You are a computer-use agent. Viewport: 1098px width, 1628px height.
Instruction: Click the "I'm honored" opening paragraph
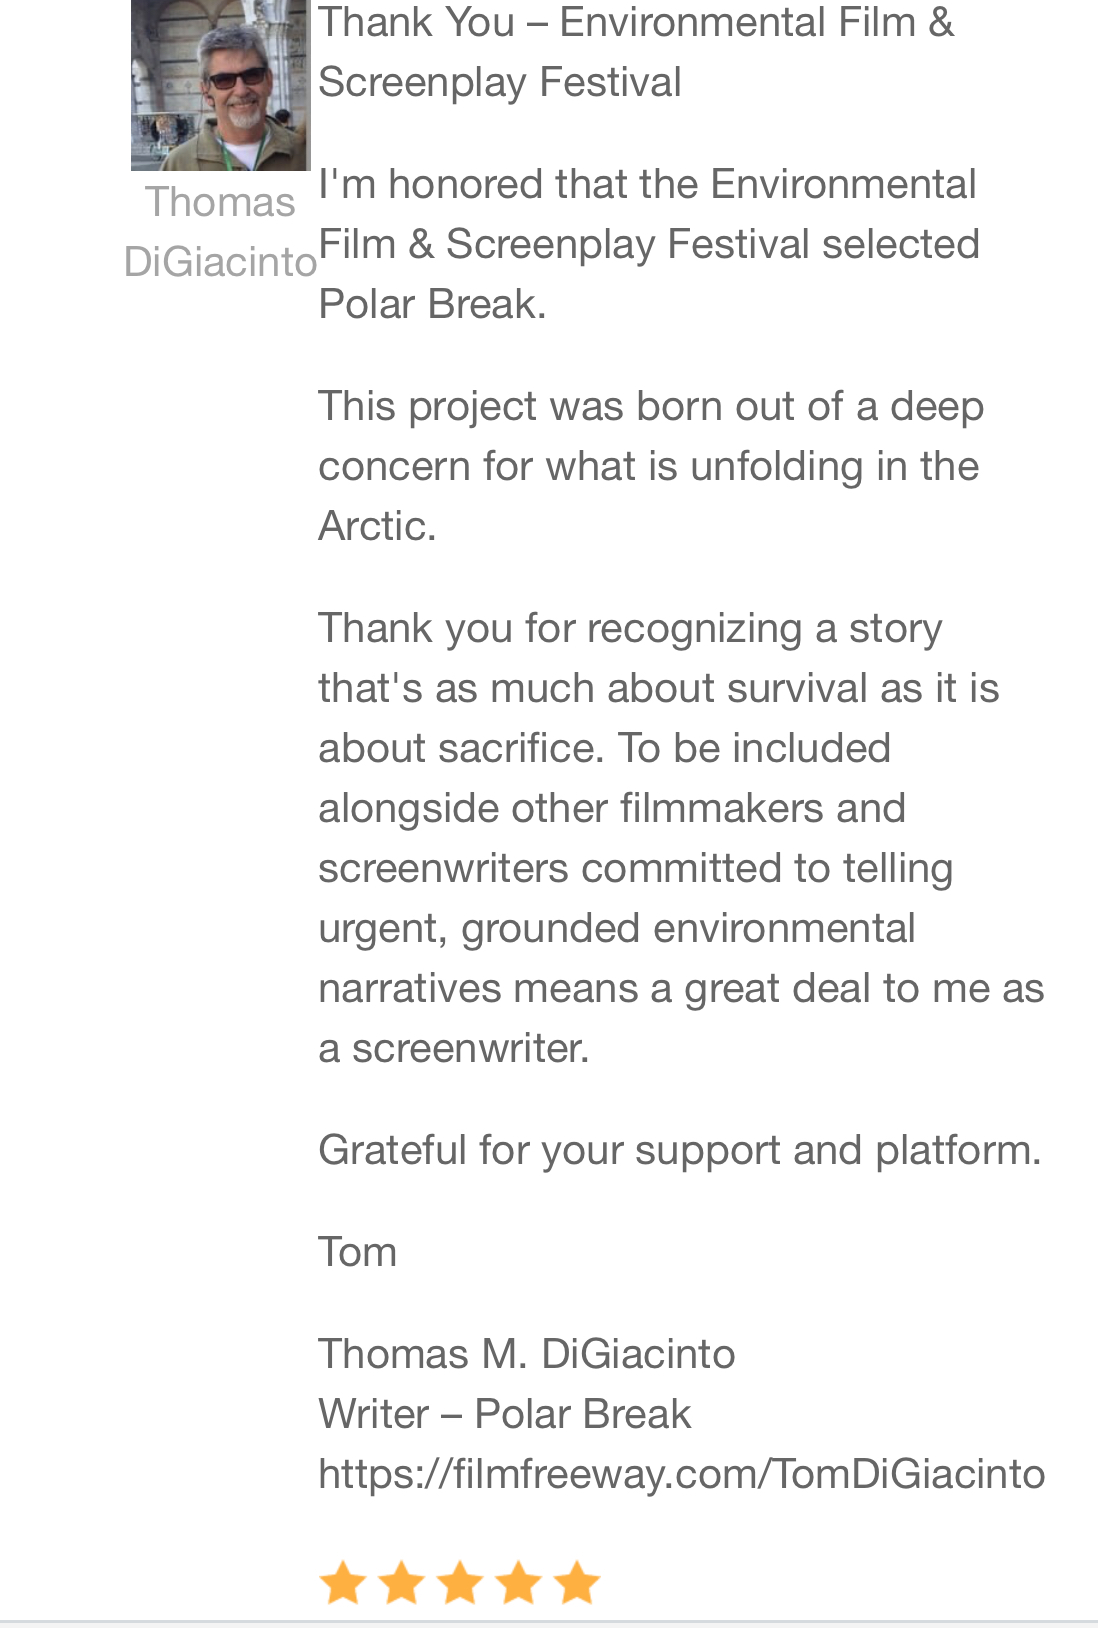point(648,244)
